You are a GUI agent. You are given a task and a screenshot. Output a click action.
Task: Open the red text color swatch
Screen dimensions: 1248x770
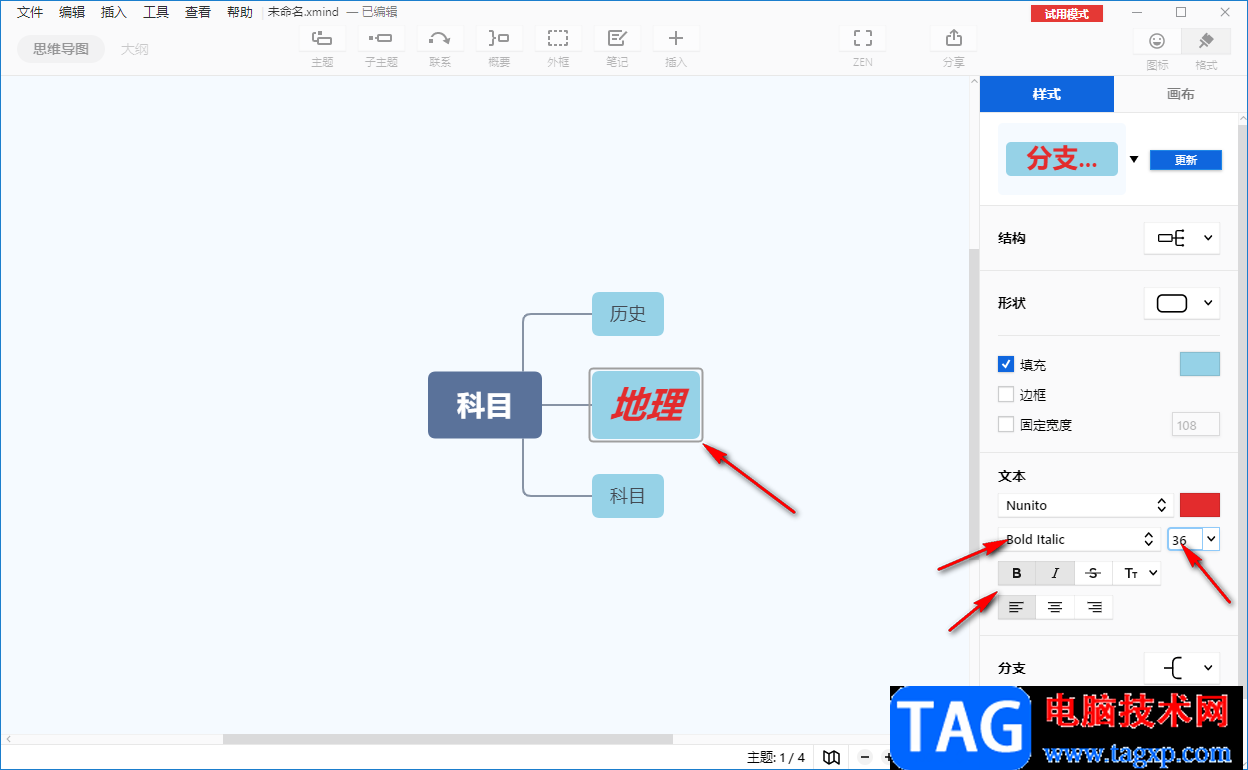tap(1200, 505)
